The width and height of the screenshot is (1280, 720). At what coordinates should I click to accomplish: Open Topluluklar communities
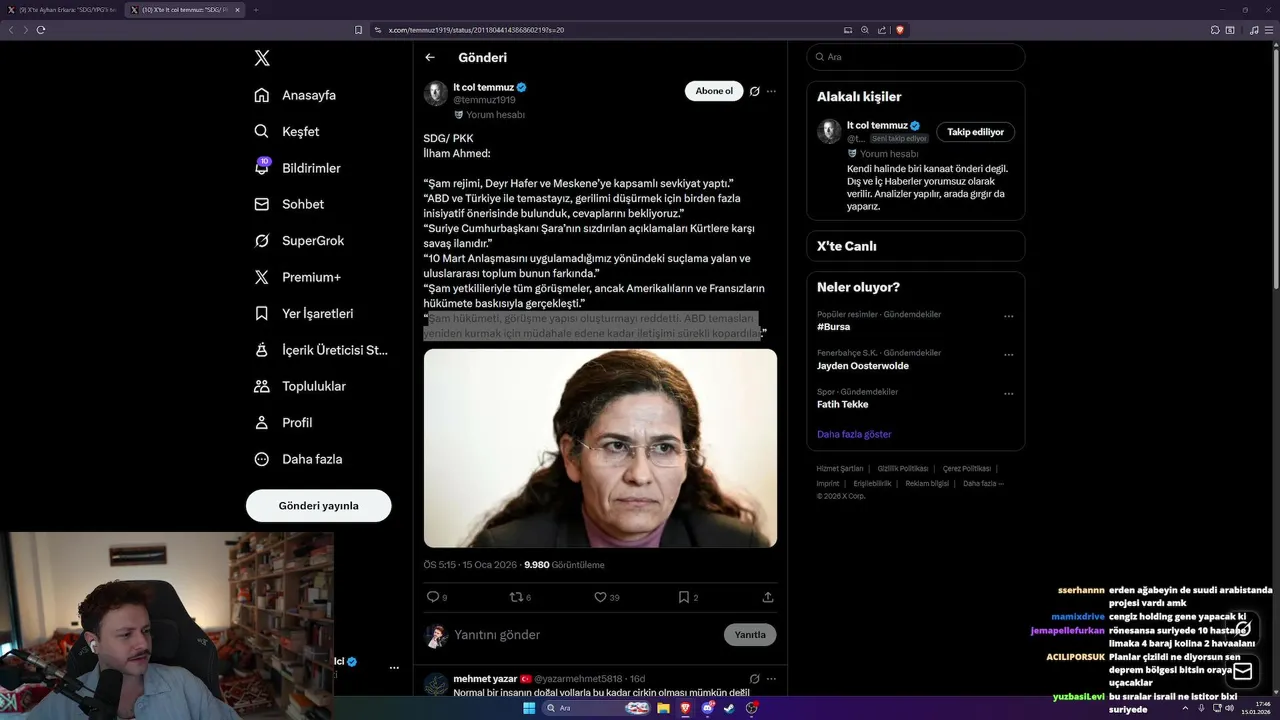pyautogui.click(x=300, y=386)
